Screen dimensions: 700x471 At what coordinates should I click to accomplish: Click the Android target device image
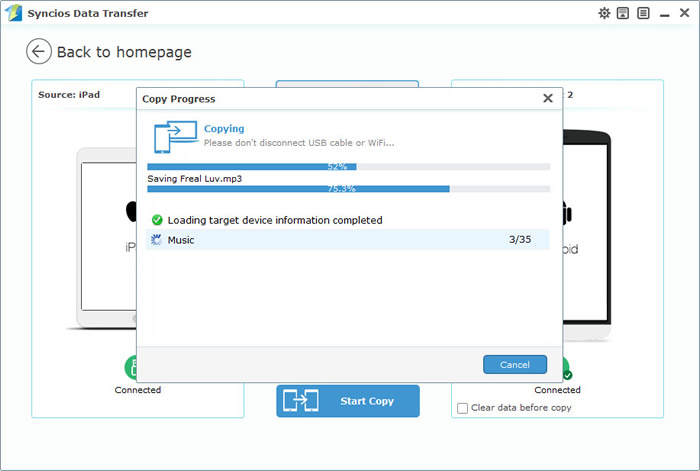[x=587, y=235]
